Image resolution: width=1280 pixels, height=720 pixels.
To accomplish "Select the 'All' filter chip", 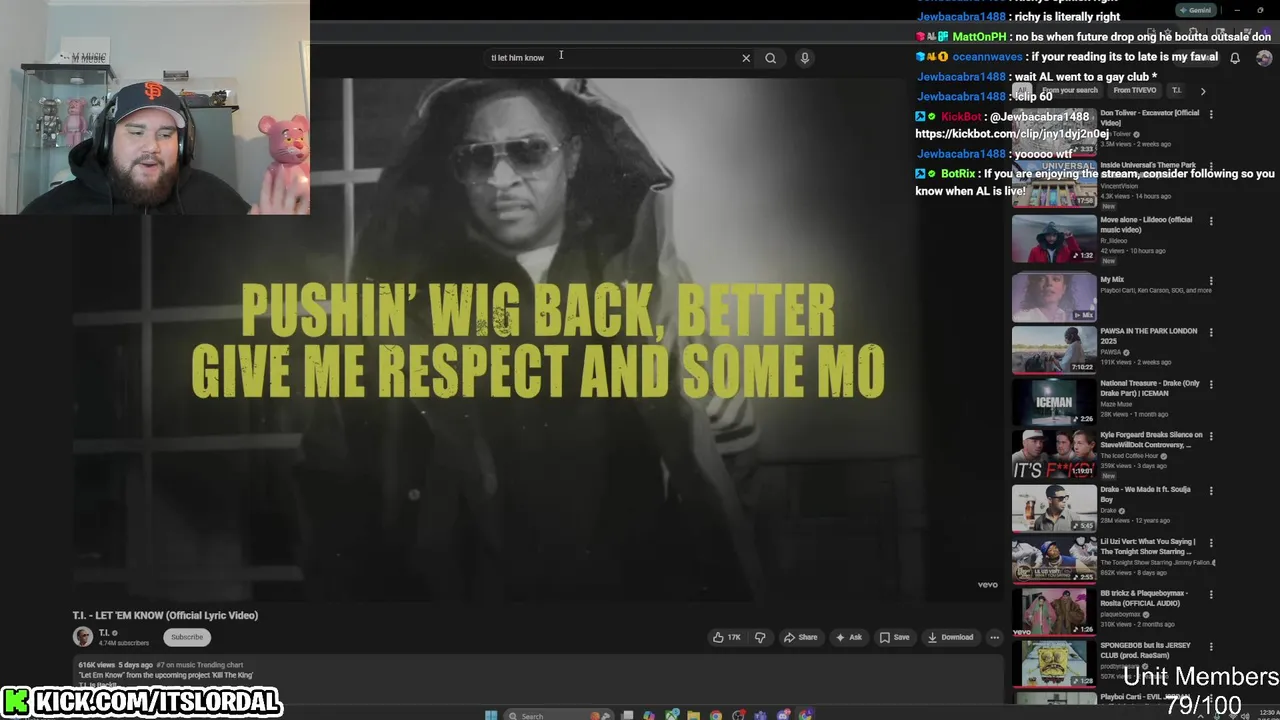I will pos(1021,90).
